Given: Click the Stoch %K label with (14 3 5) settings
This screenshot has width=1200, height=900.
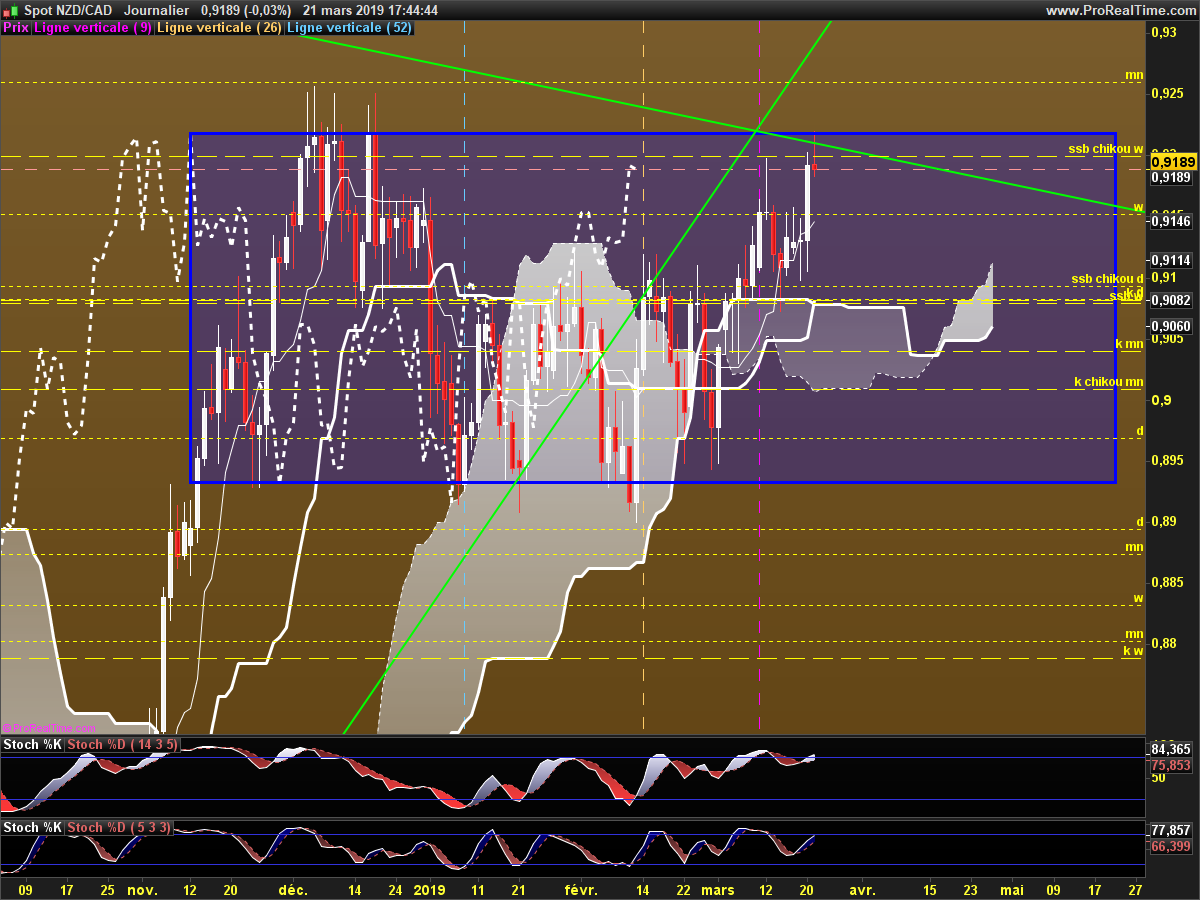Looking at the screenshot, I should [31, 745].
